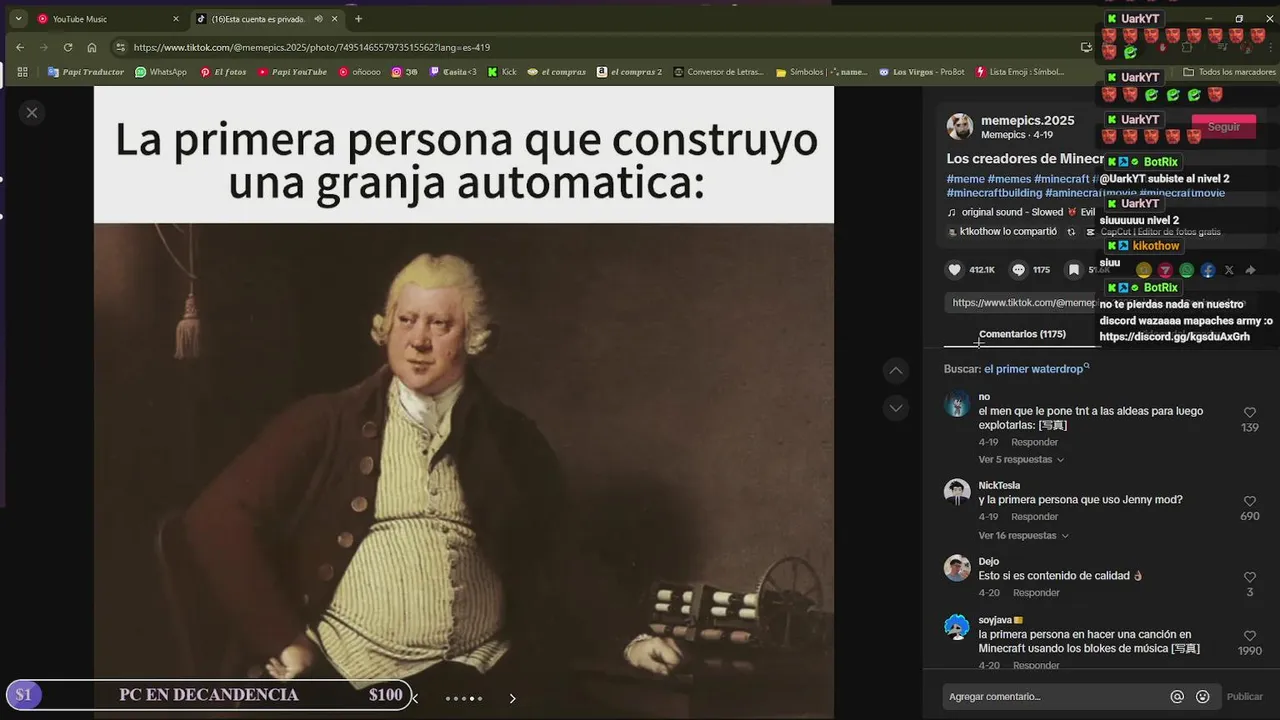Open the original sound - Slowed music link
Image resolution: width=1280 pixels, height=720 pixels.
(1021, 212)
